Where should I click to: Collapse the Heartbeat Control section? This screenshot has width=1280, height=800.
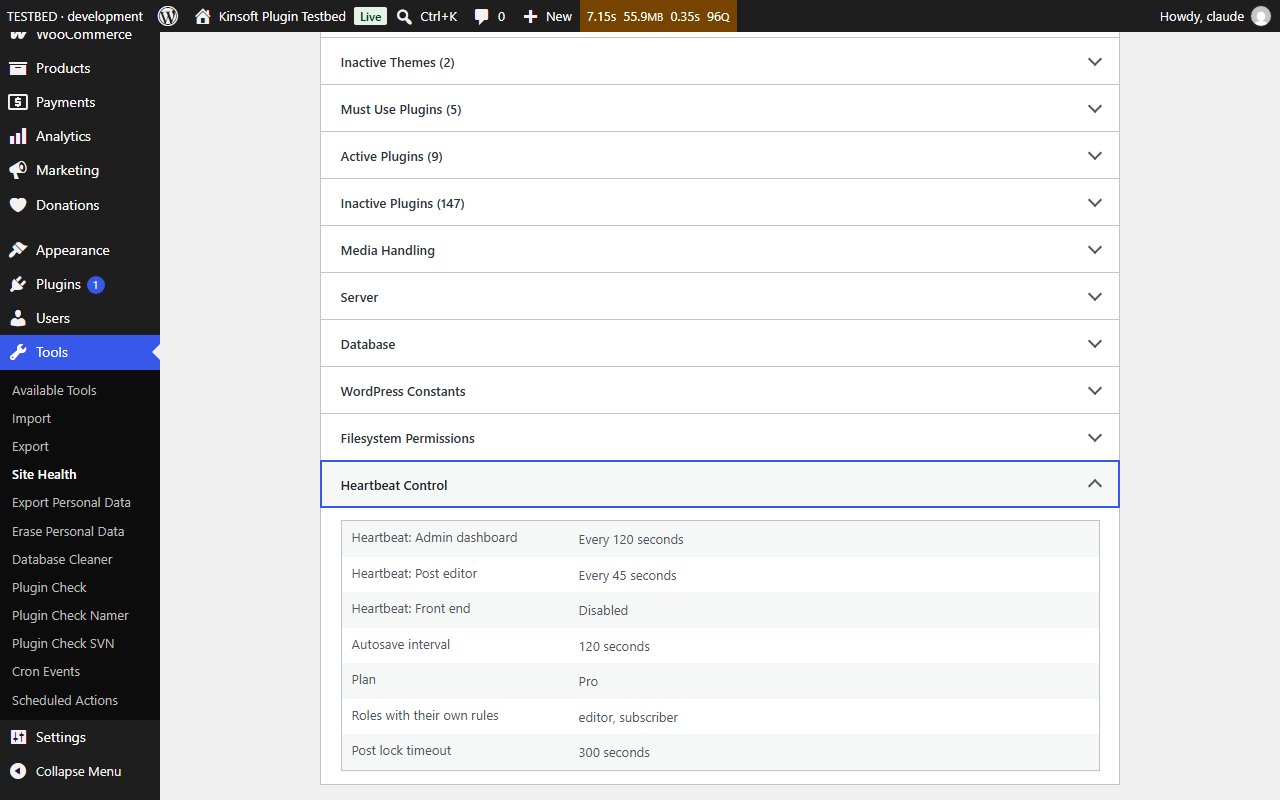tap(719, 485)
